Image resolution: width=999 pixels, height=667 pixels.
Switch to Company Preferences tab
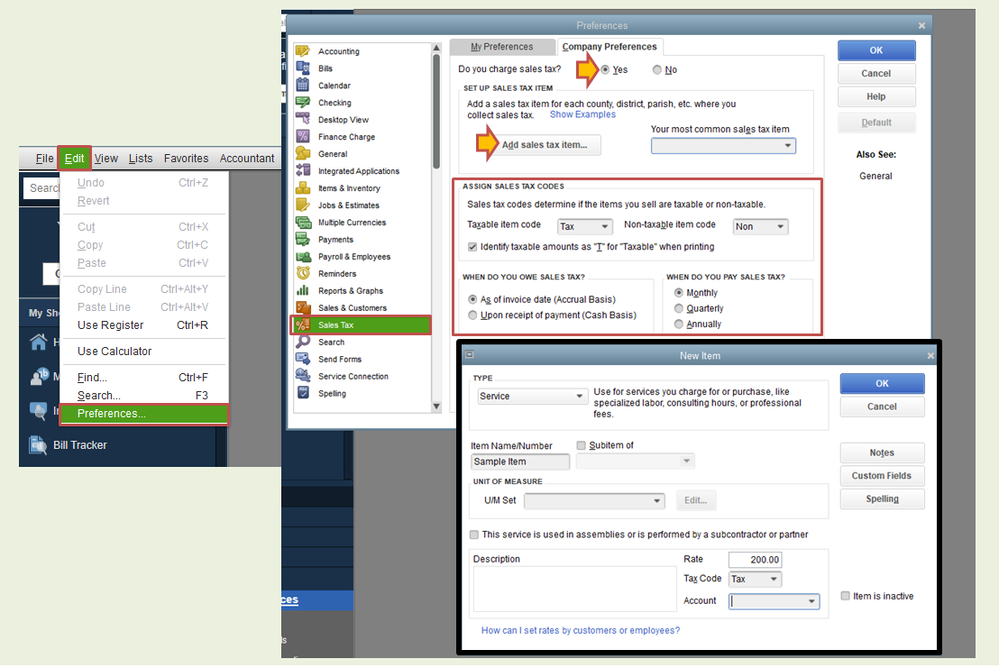609,47
